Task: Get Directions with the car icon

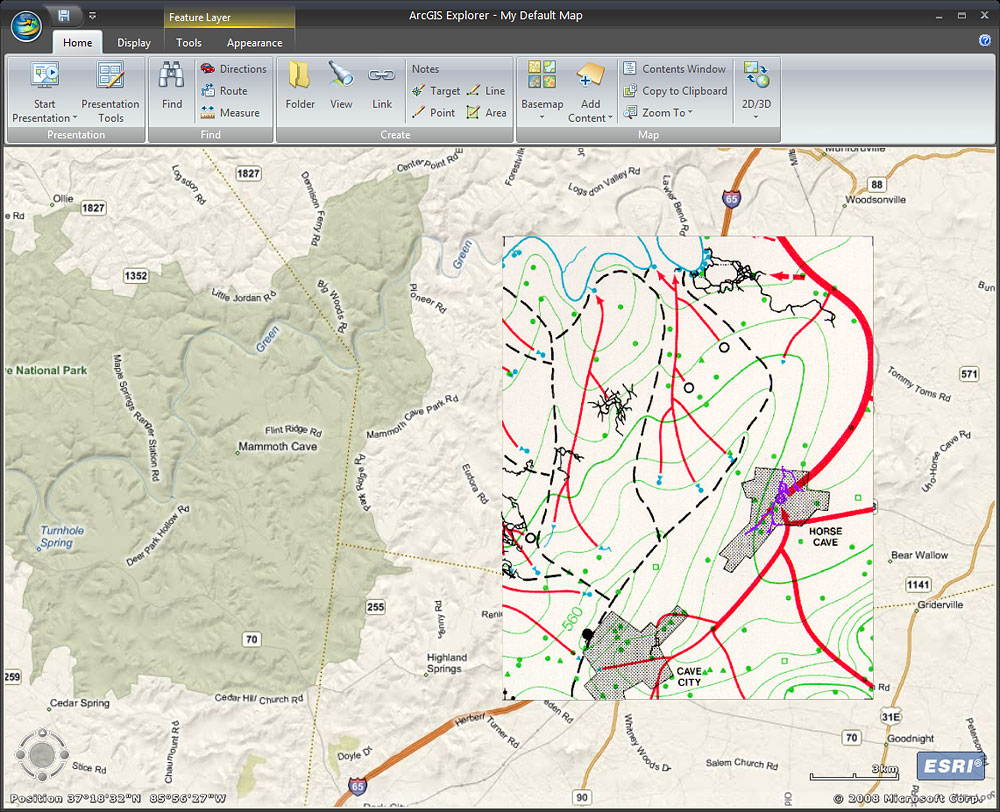Action: click(207, 68)
